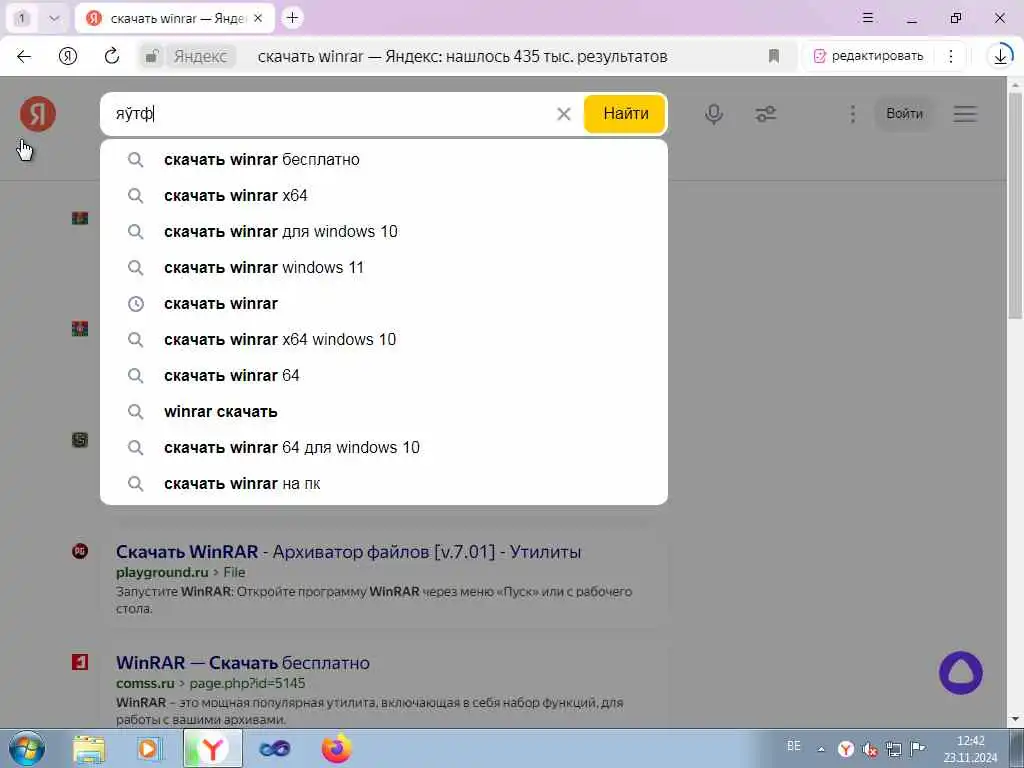The height and width of the screenshot is (768, 1024).
Task: Click the tab counter showing 1
Action: pos(22,18)
